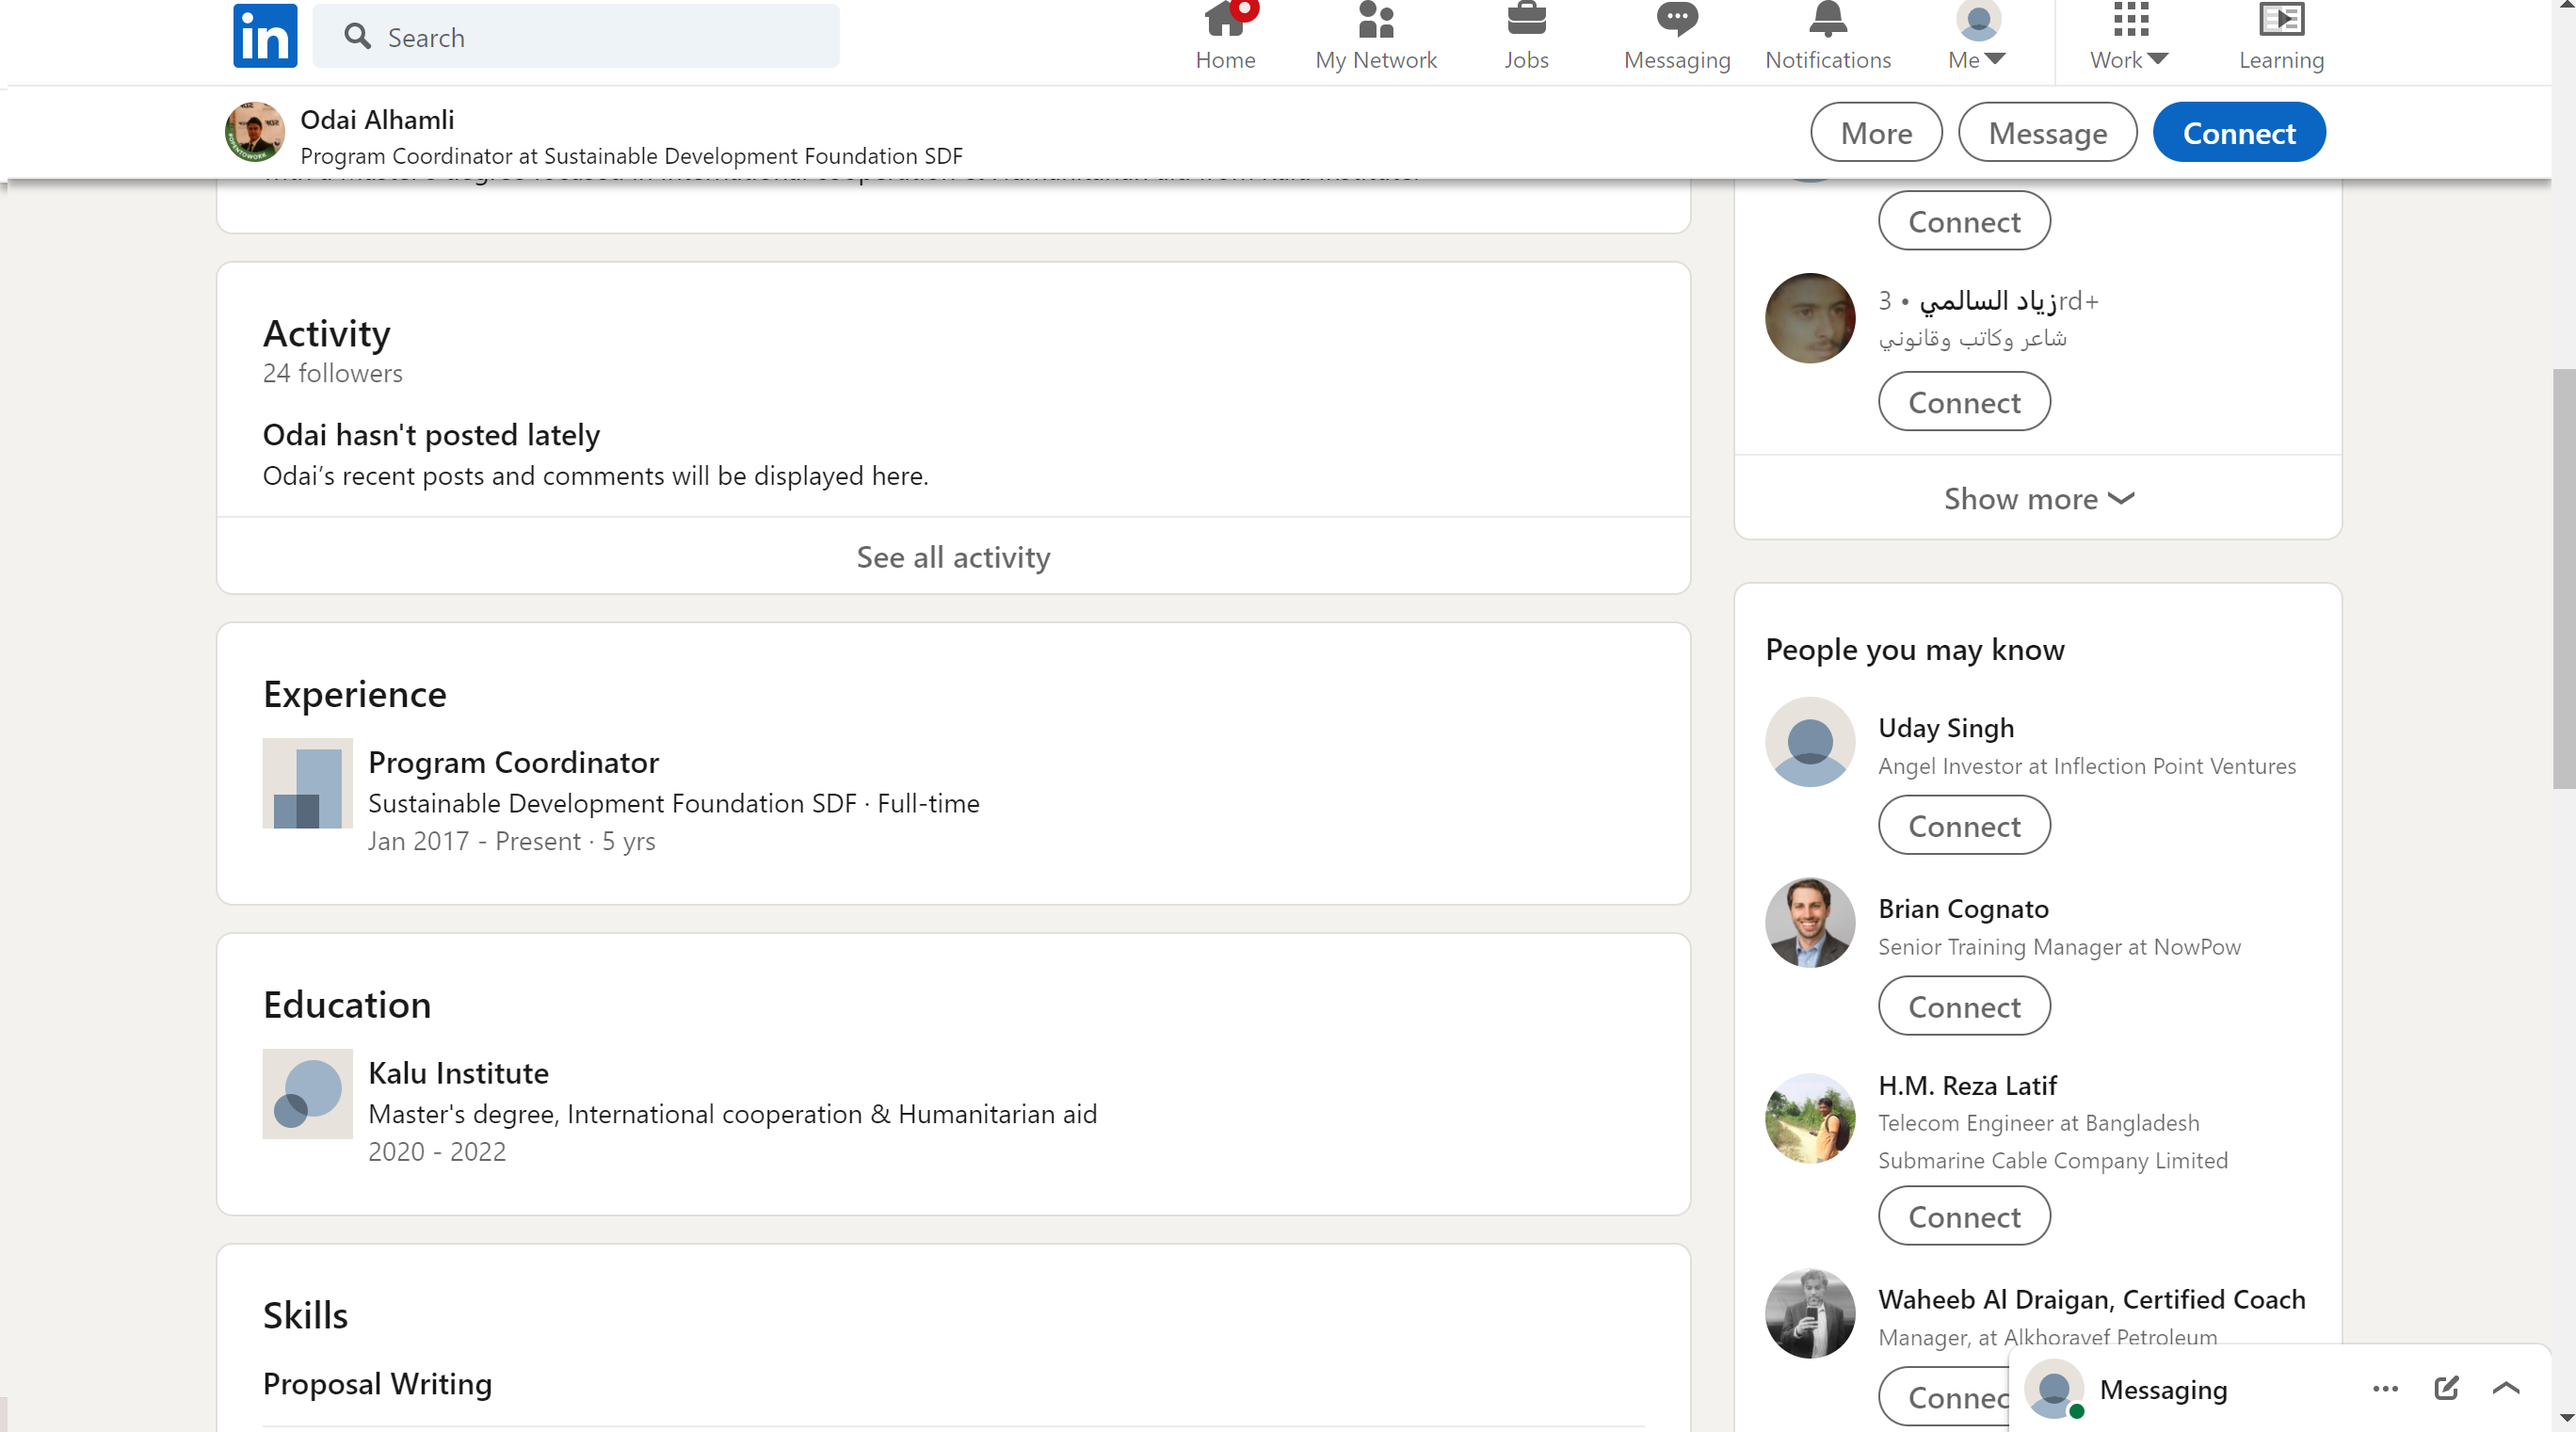
Task: Open See all activity link
Action: (953, 557)
